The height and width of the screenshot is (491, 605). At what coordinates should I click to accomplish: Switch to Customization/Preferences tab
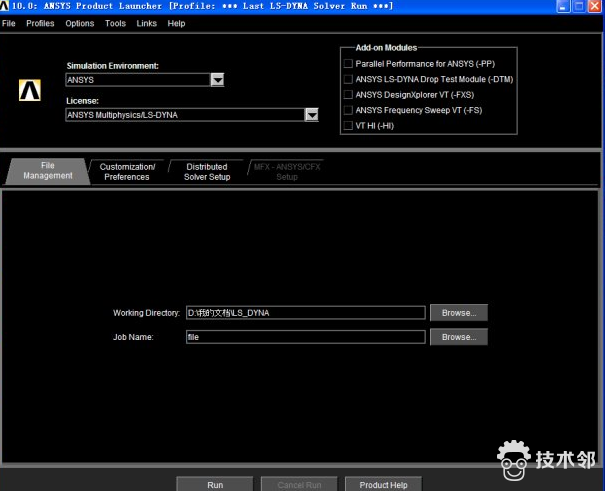click(127, 172)
